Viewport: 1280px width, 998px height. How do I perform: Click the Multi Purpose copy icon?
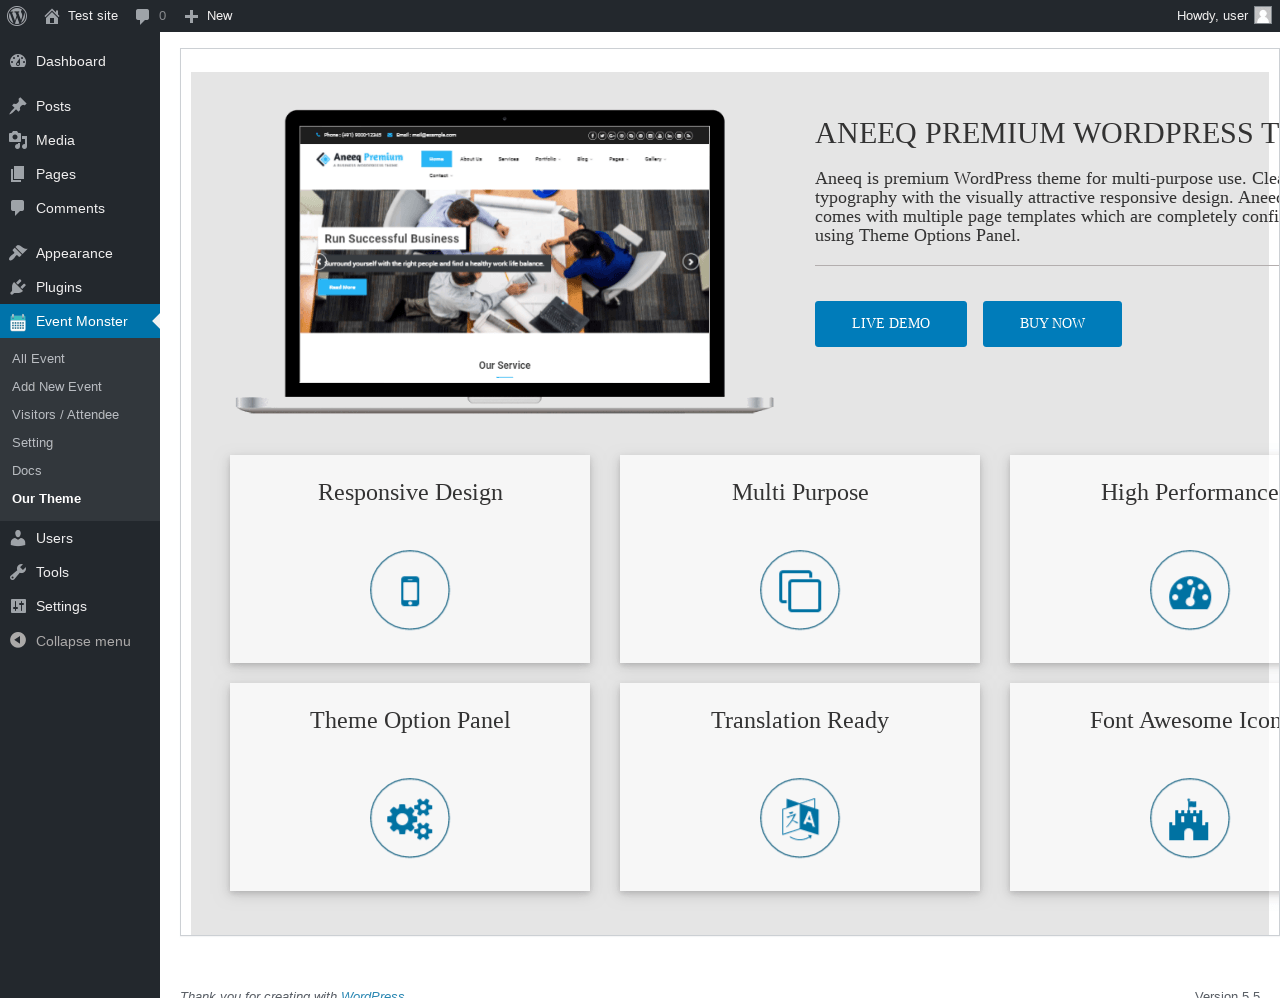[x=800, y=590]
